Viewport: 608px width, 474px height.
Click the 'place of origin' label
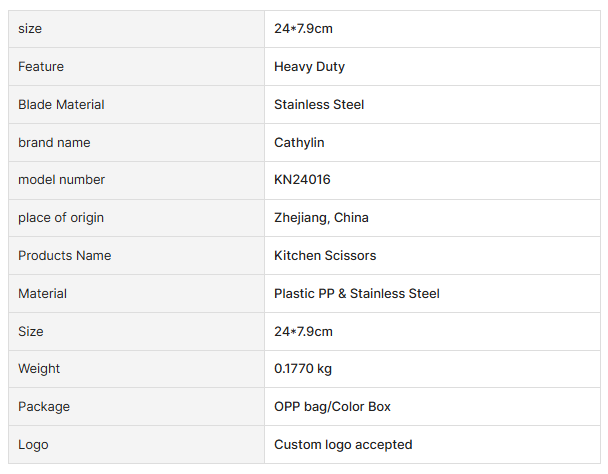click(x=61, y=218)
